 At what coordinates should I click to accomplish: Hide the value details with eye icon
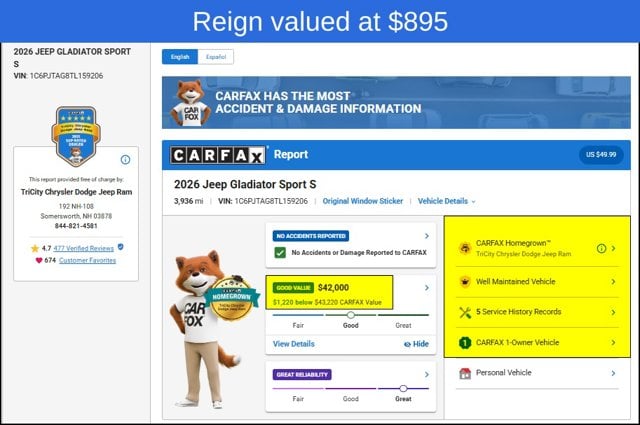pos(416,344)
